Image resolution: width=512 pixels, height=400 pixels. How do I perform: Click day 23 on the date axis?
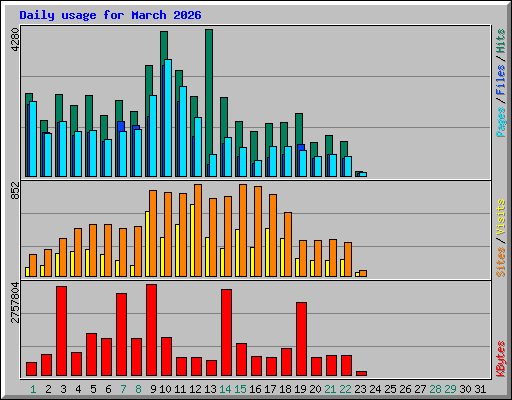(x=360, y=389)
